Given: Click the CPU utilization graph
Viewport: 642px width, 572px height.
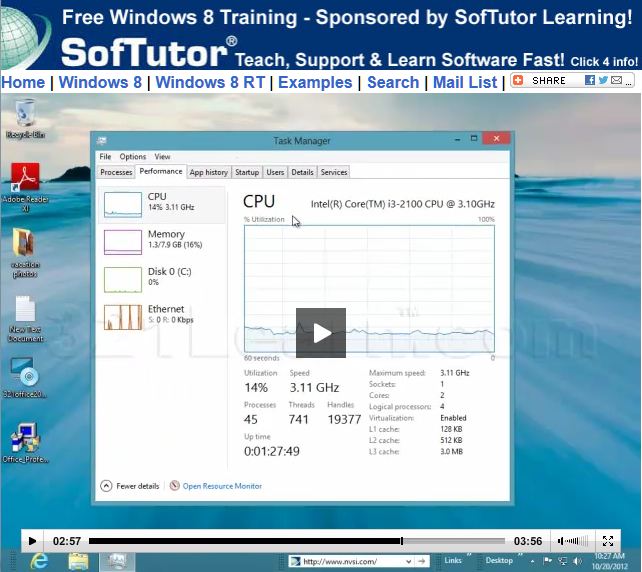Looking at the screenshot, I should pyautogui.click(x=369, y=289).
